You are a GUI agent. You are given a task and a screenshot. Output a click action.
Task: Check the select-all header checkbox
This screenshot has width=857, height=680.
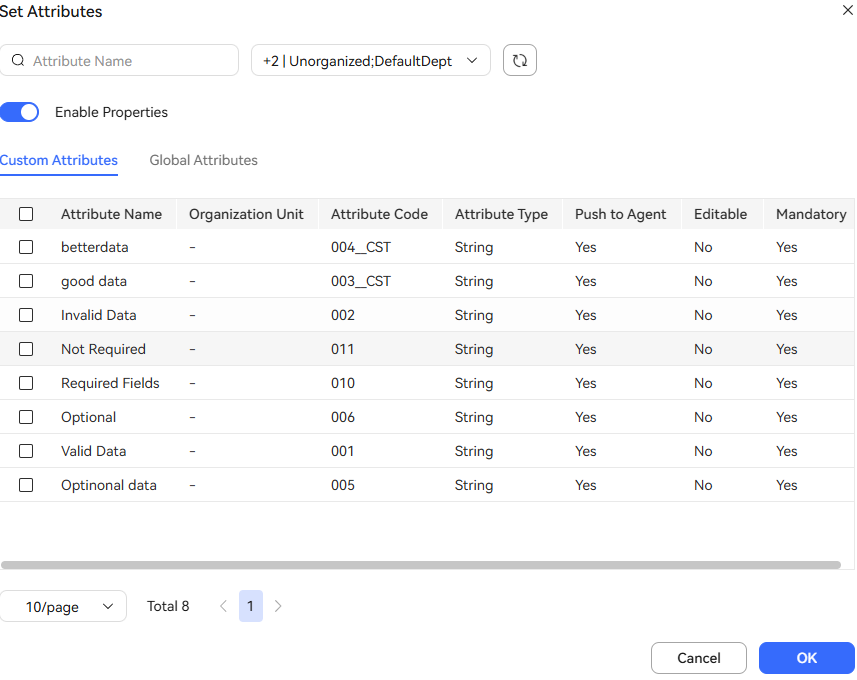(x=26, y=214)
